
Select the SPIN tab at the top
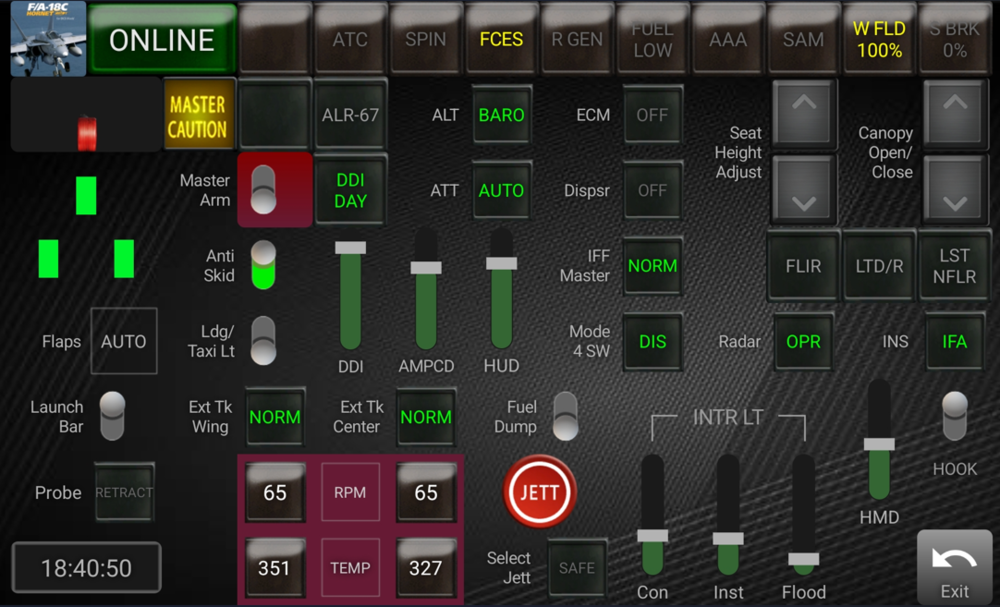point(425,40)
